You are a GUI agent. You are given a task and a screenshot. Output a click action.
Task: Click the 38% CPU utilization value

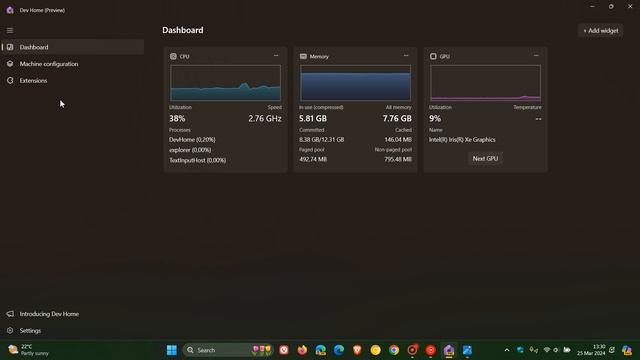pyautogui.click(x=177, y=118)
